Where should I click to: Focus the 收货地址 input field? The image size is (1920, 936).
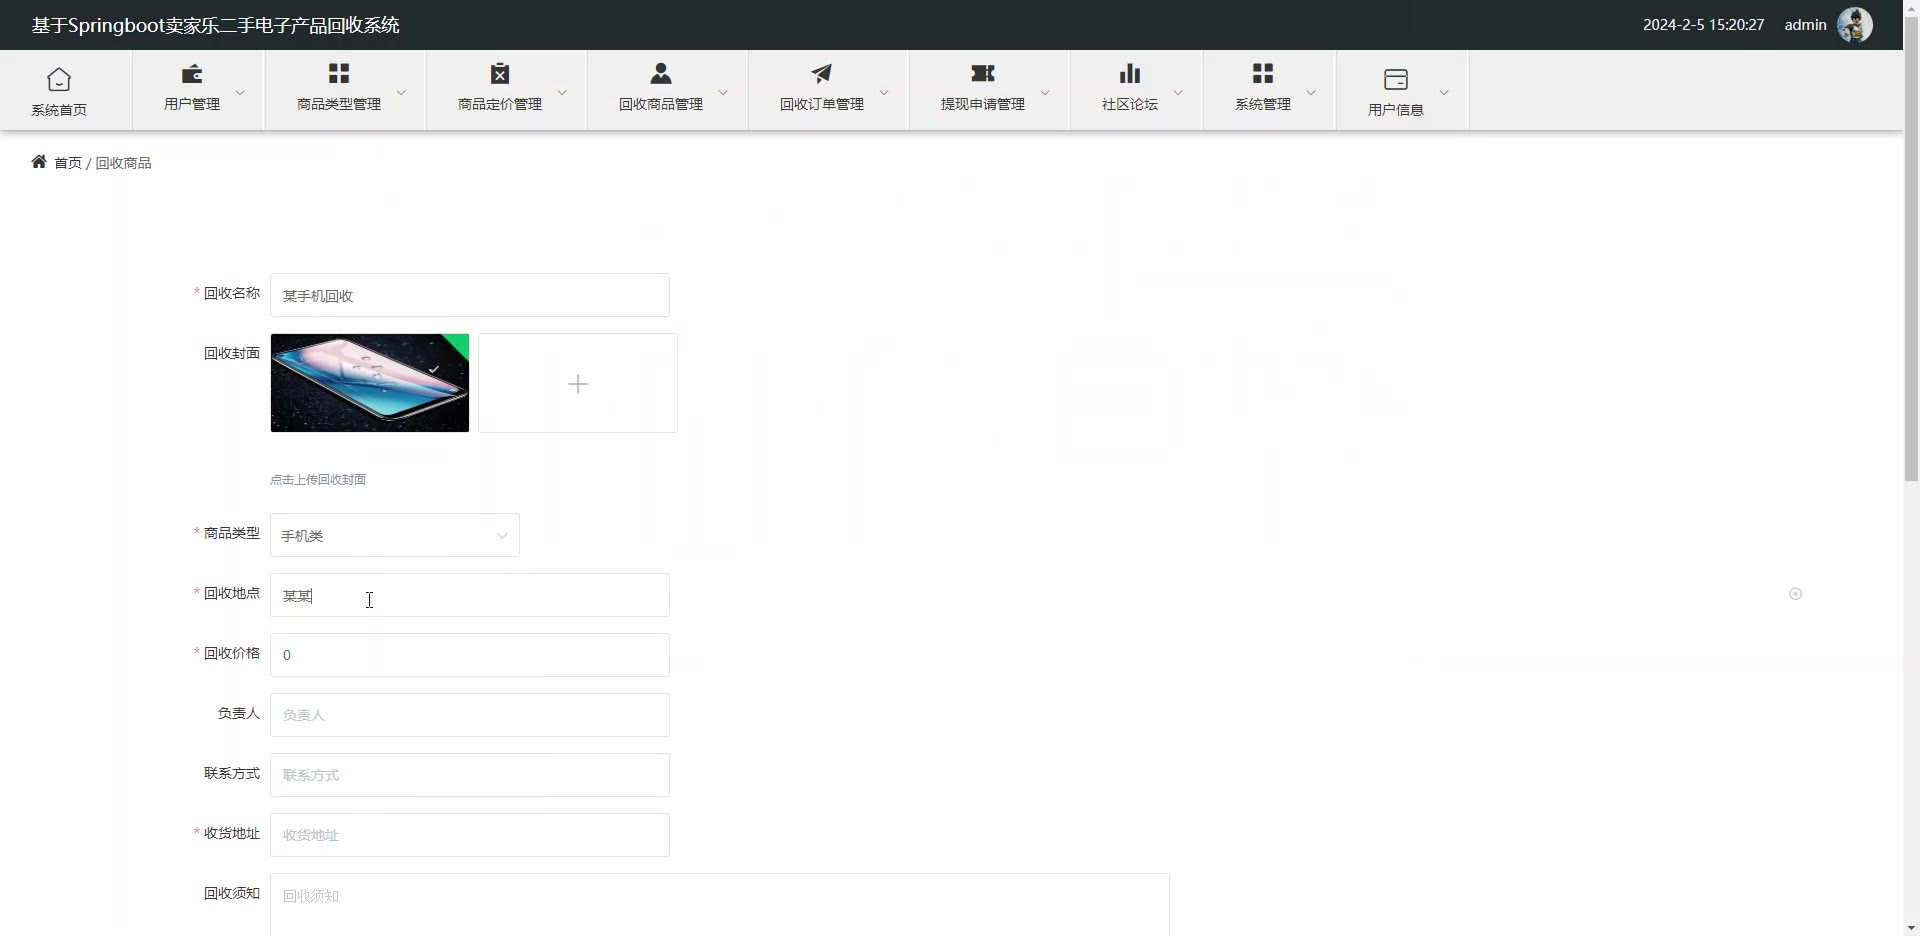470,835
